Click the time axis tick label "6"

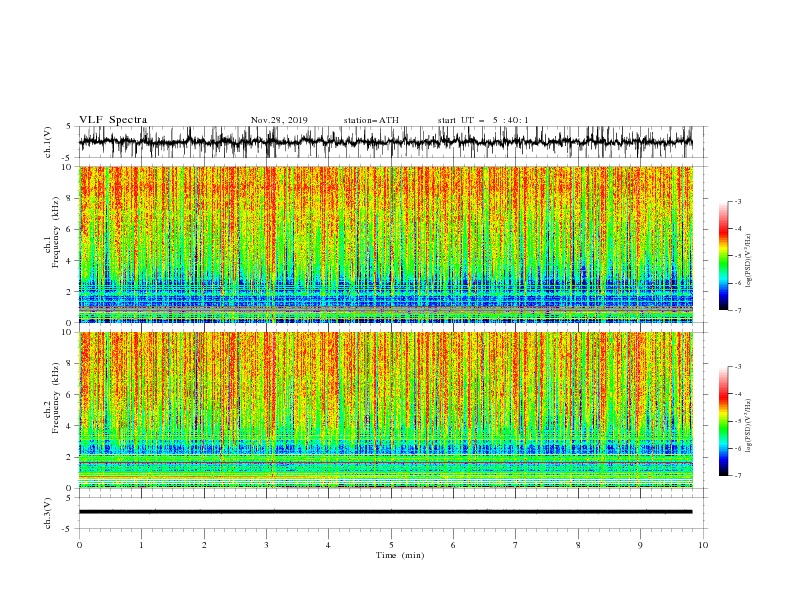tap(453, 545)
